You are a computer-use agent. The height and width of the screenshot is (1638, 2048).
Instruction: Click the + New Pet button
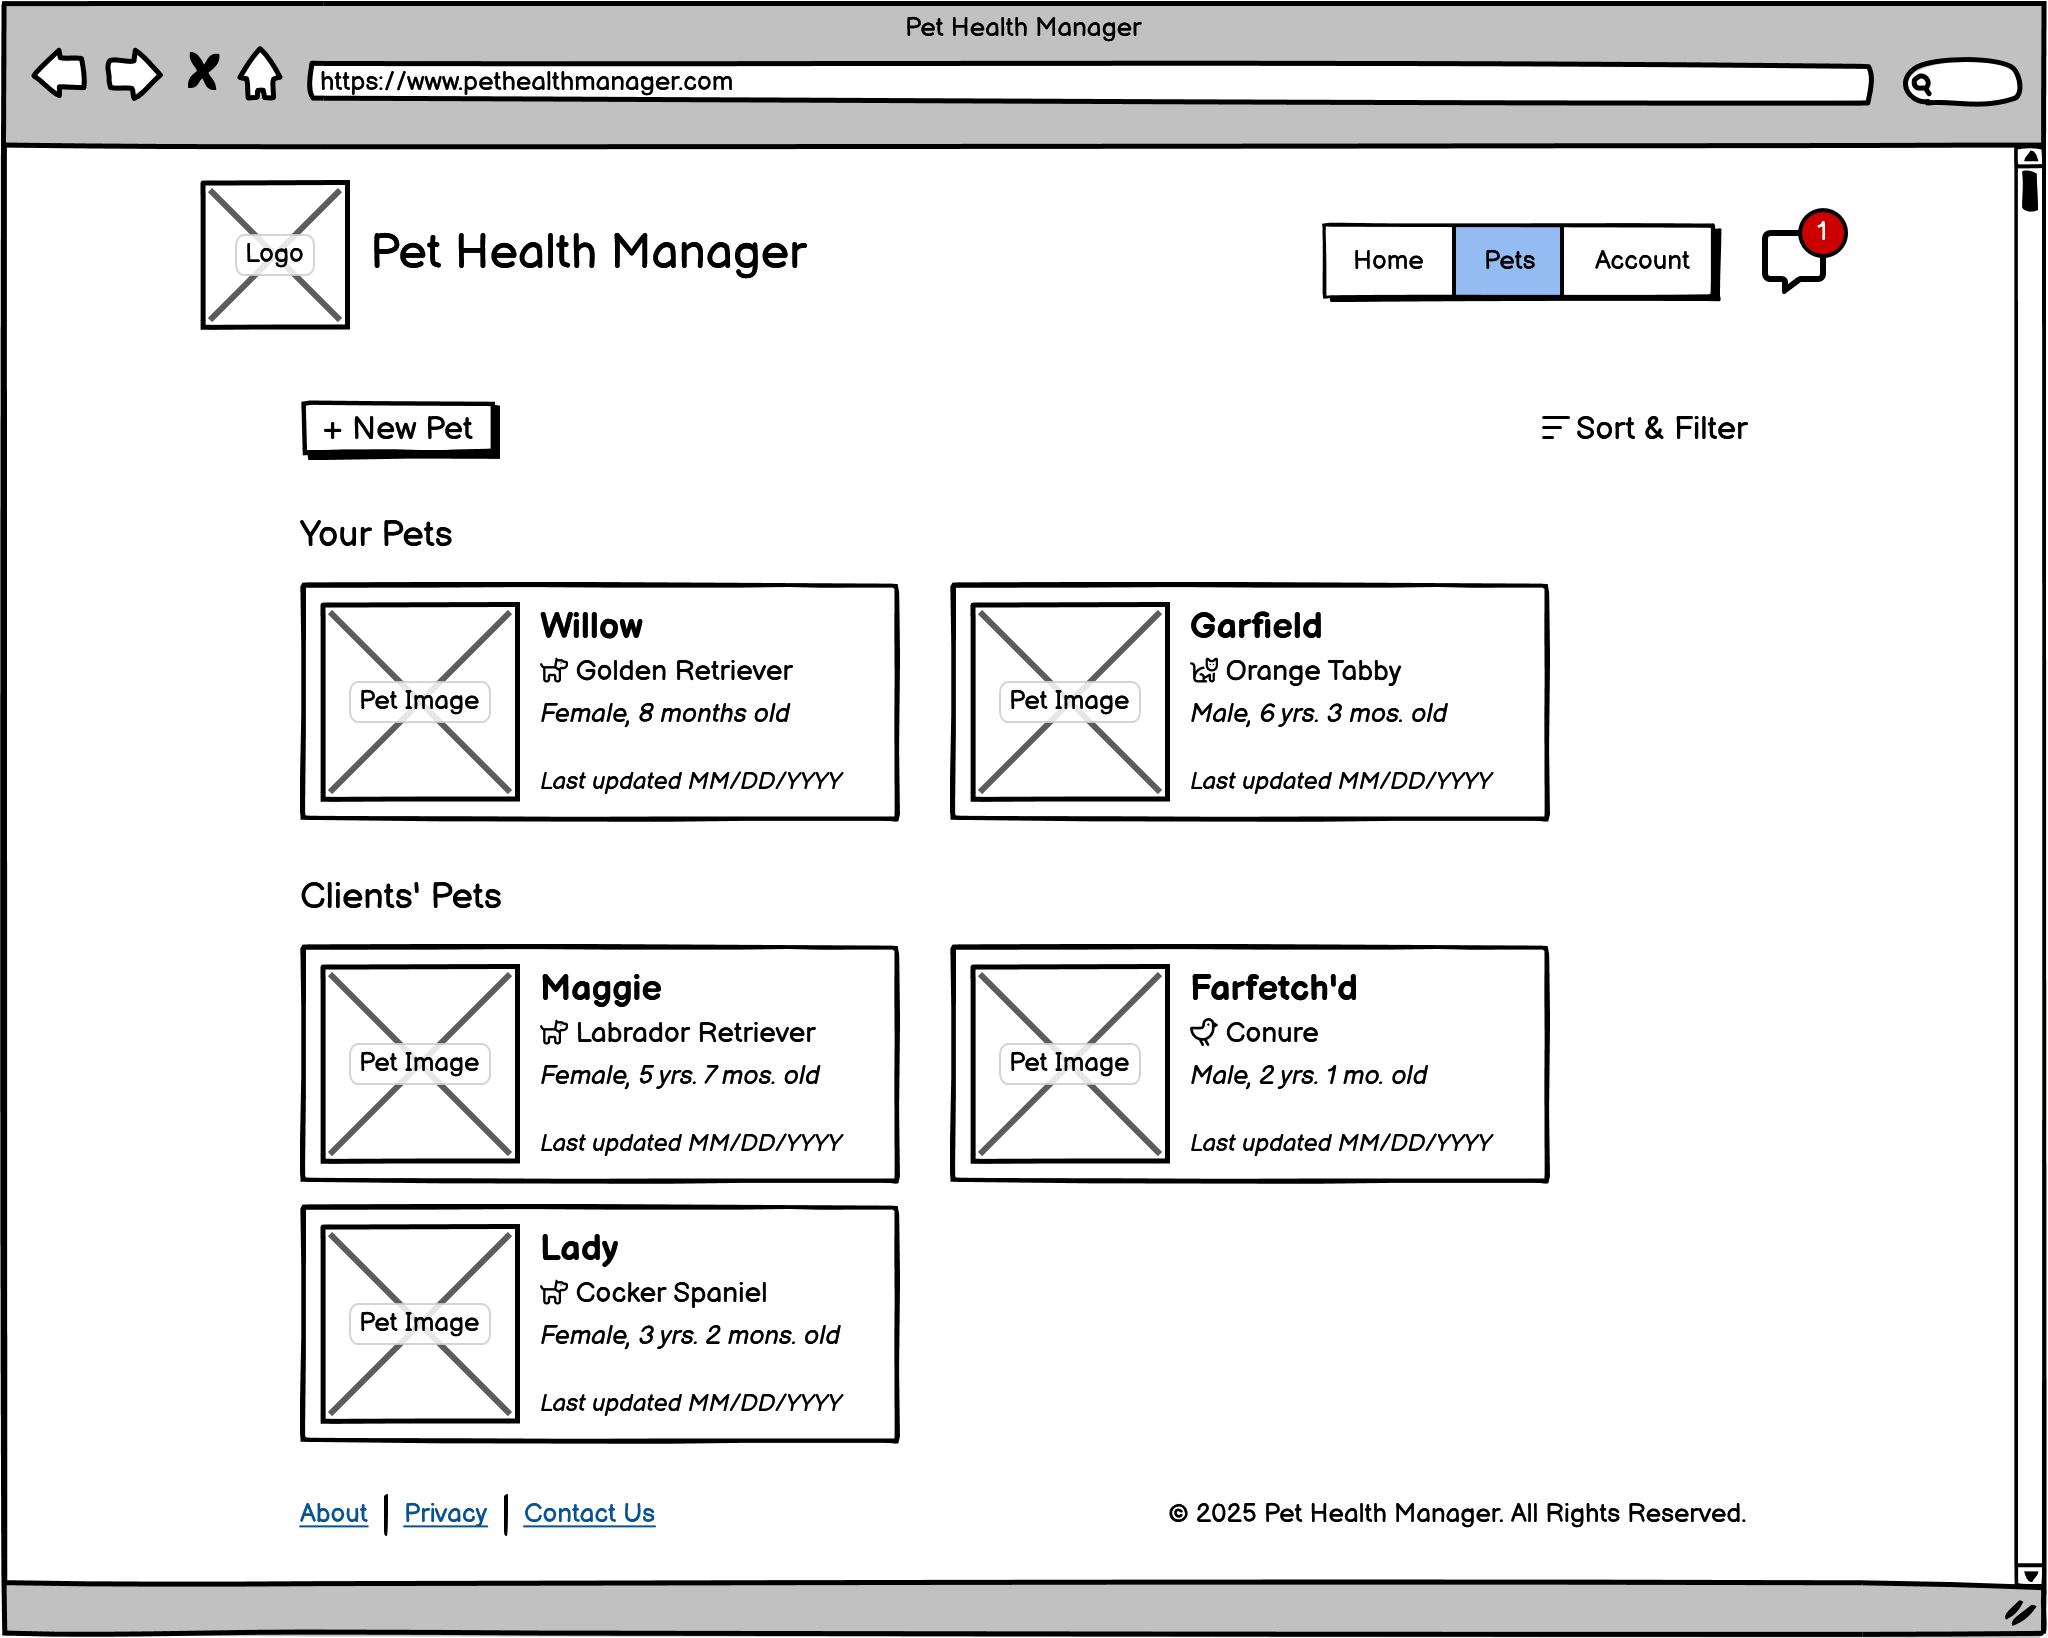click(x=398, y=429)
